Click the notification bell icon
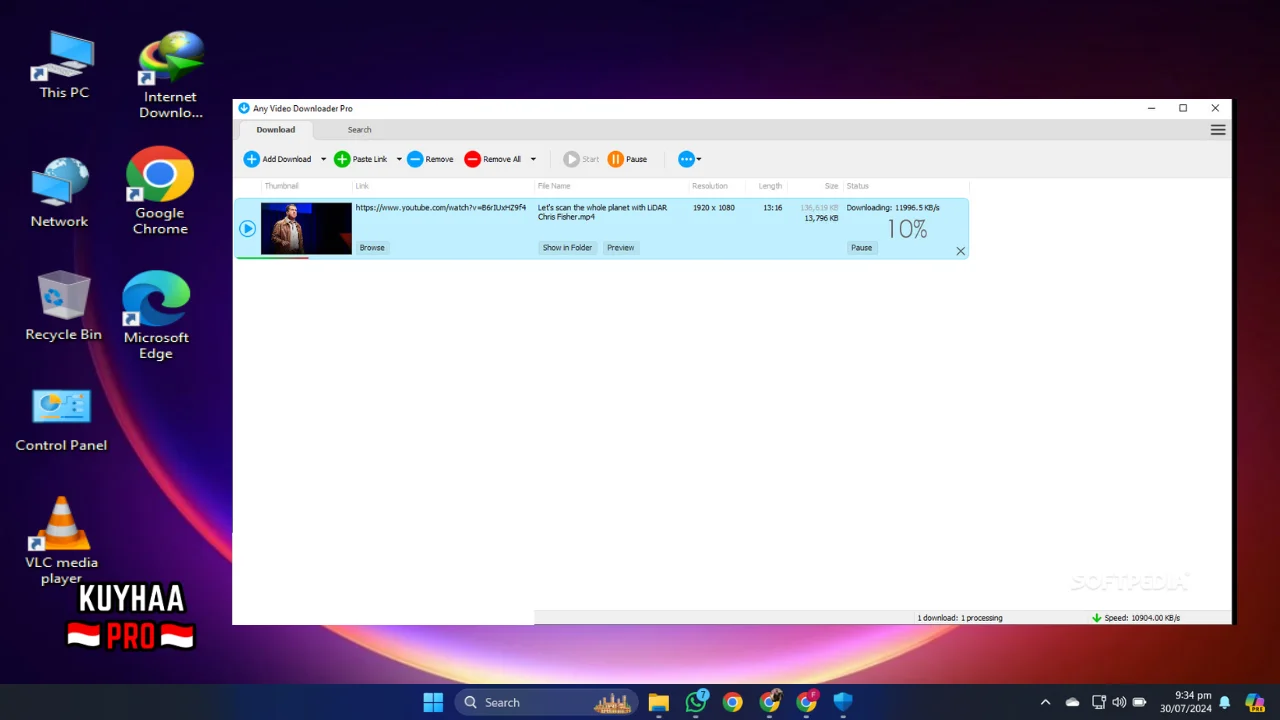 1225,702
